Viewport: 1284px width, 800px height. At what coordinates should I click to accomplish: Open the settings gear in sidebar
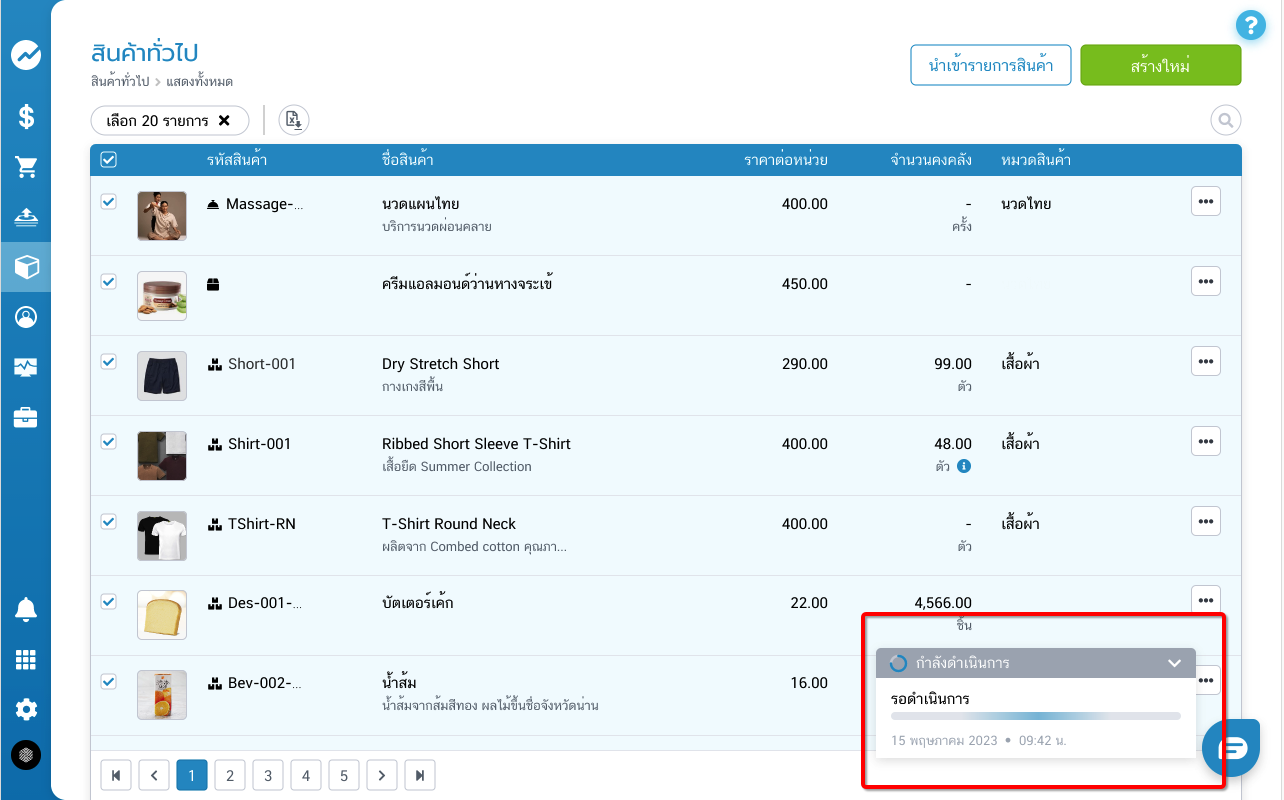26,710
